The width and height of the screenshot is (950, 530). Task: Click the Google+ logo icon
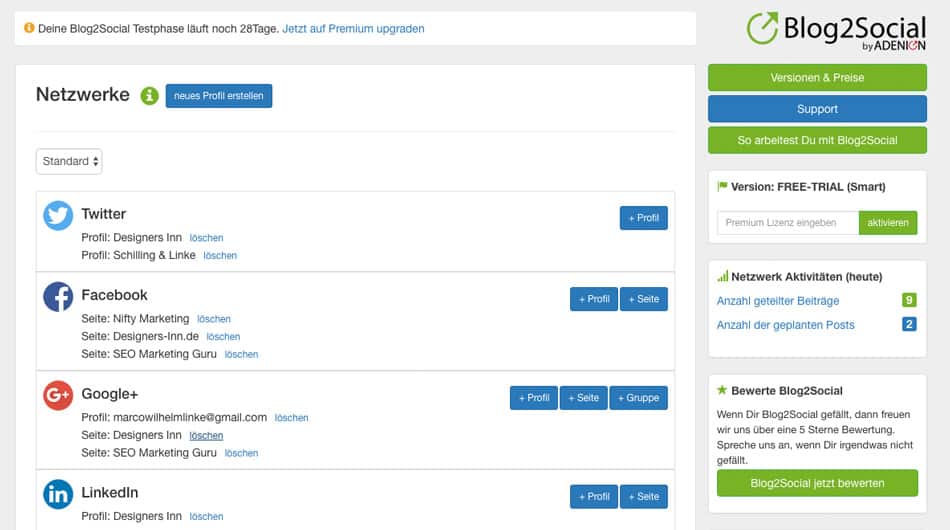click(x=58, y=396)
